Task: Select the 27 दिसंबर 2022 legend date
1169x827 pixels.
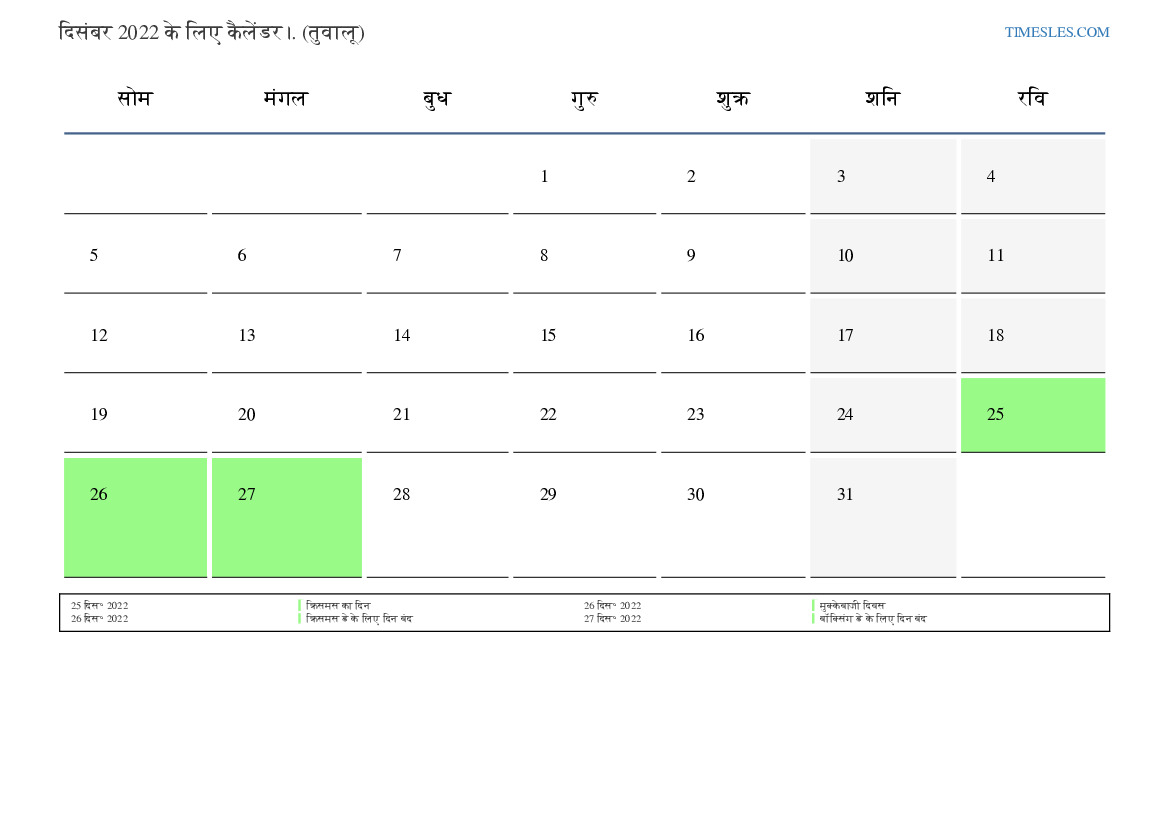Action: point(612,619)
